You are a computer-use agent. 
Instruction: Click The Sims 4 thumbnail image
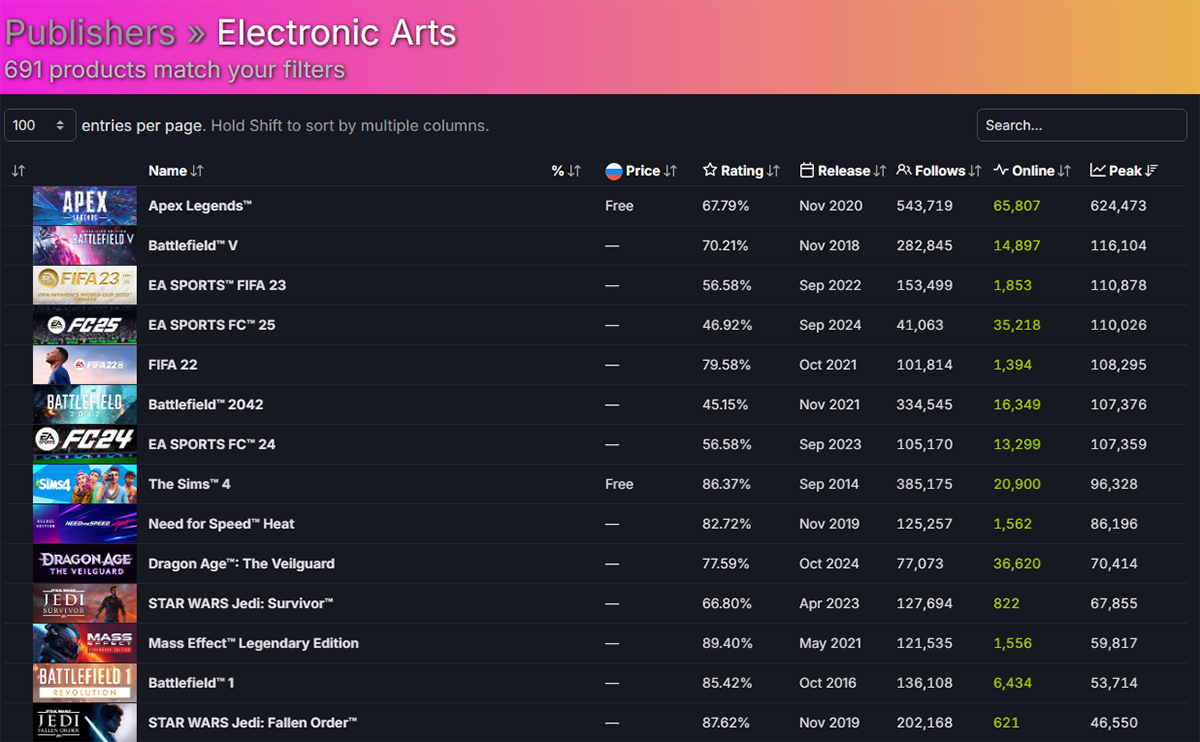[85, 484]
